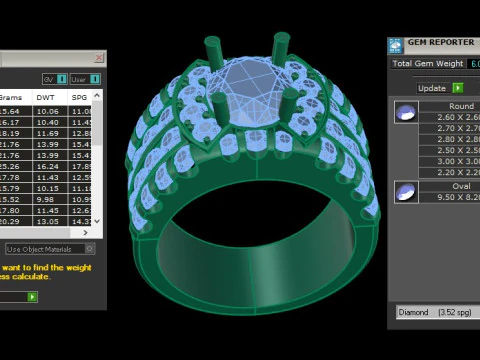Click the vertical scrollbar thumb in weight table

97,124
